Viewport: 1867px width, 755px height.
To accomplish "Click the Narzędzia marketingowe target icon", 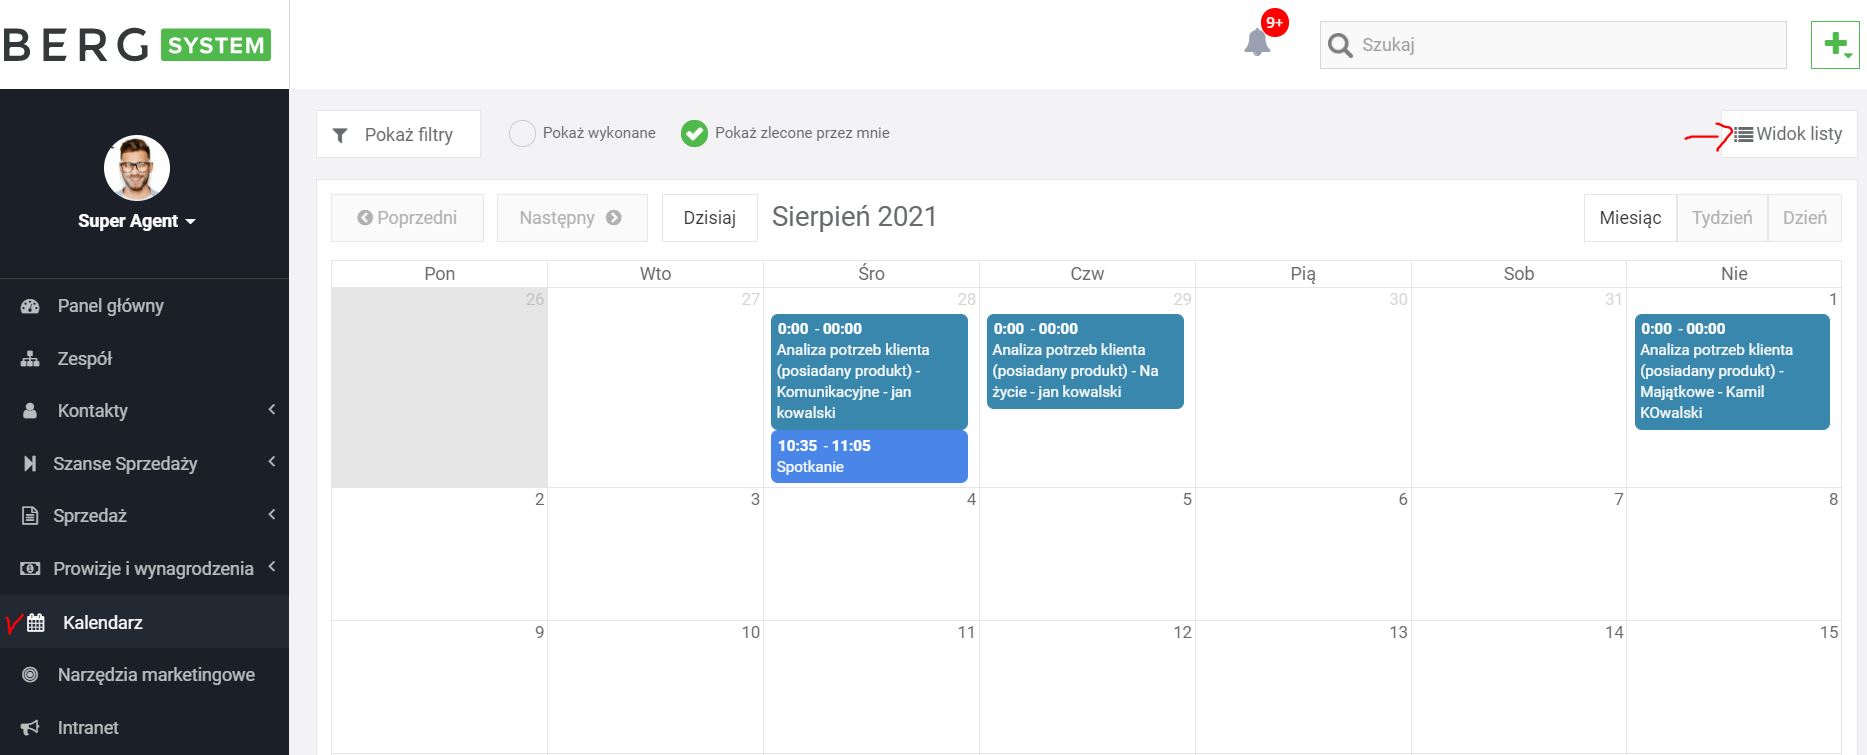I will [x=30, y=675].
